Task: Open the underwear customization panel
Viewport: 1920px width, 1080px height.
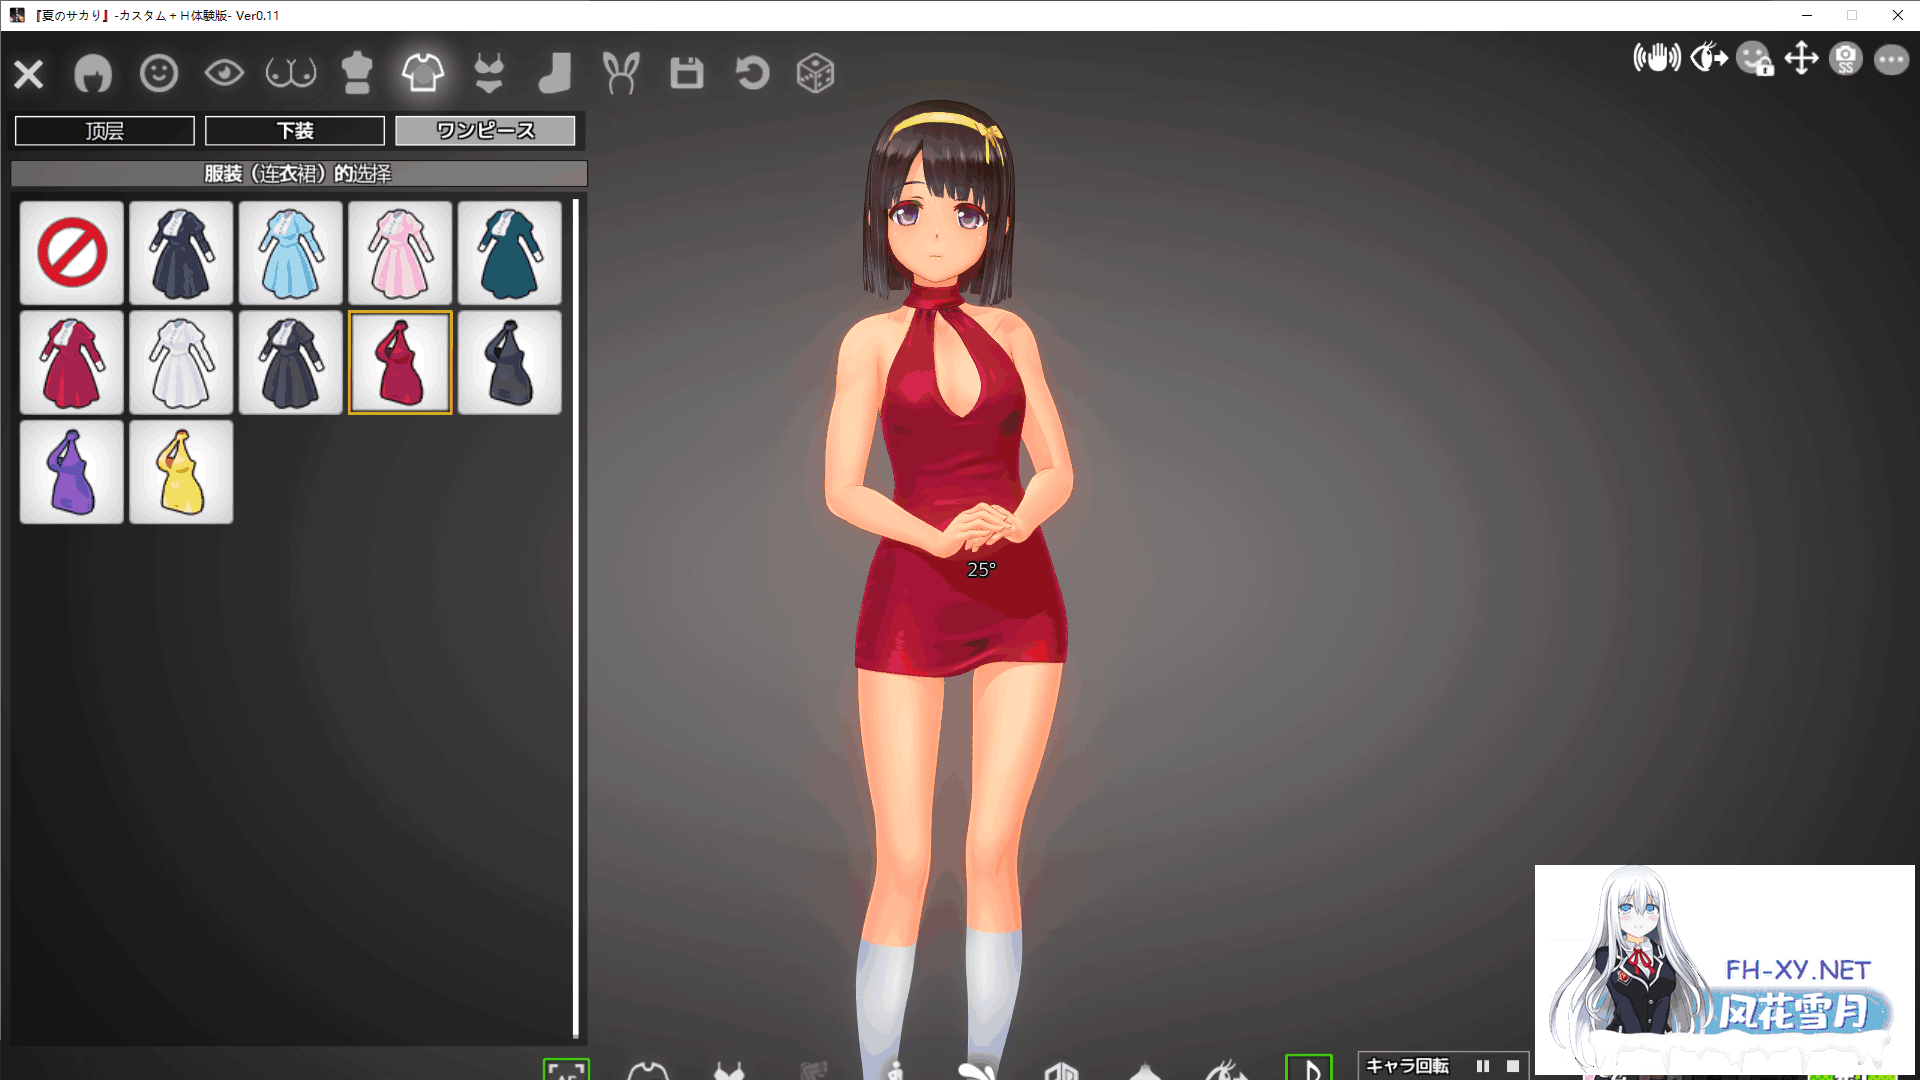Action: (x=488, y=72)
